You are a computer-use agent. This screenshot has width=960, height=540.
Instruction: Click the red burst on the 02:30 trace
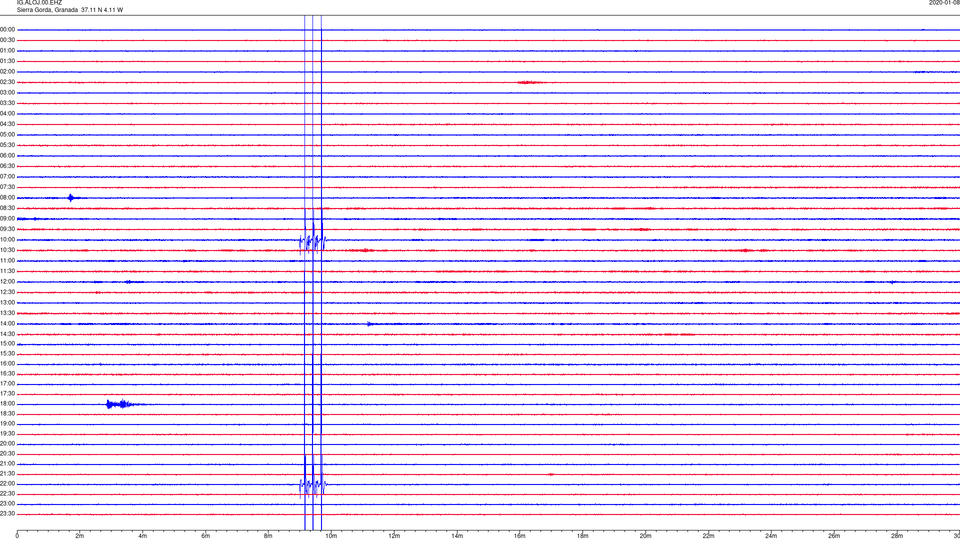(x=528, y=82)
